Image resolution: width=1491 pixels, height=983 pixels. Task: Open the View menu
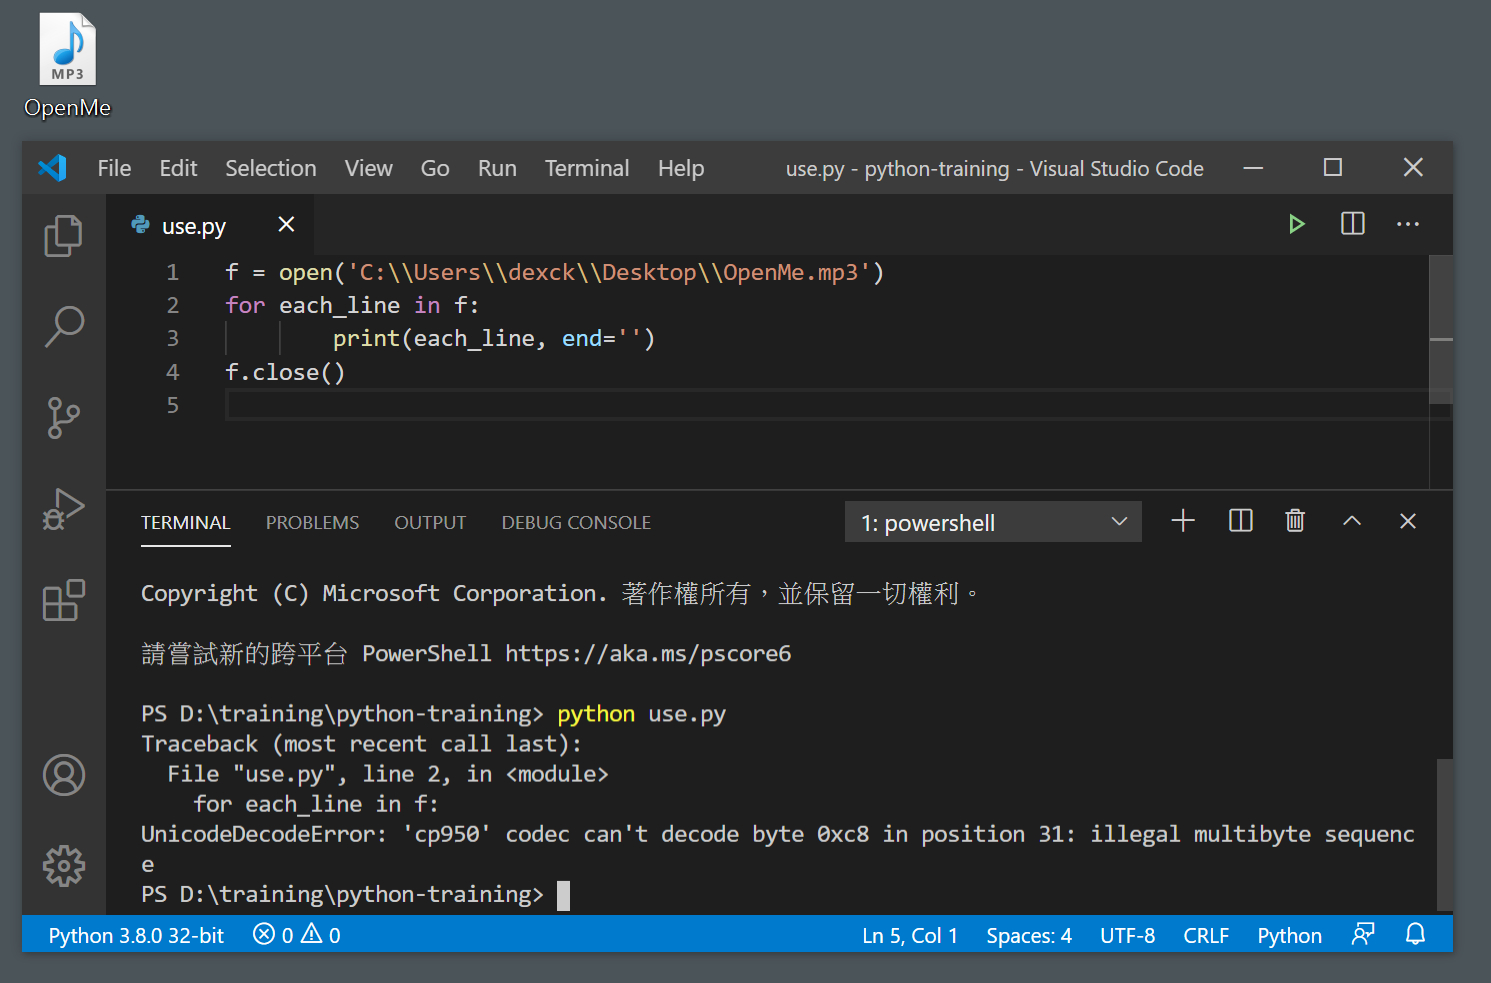click(x=369, y=168)
